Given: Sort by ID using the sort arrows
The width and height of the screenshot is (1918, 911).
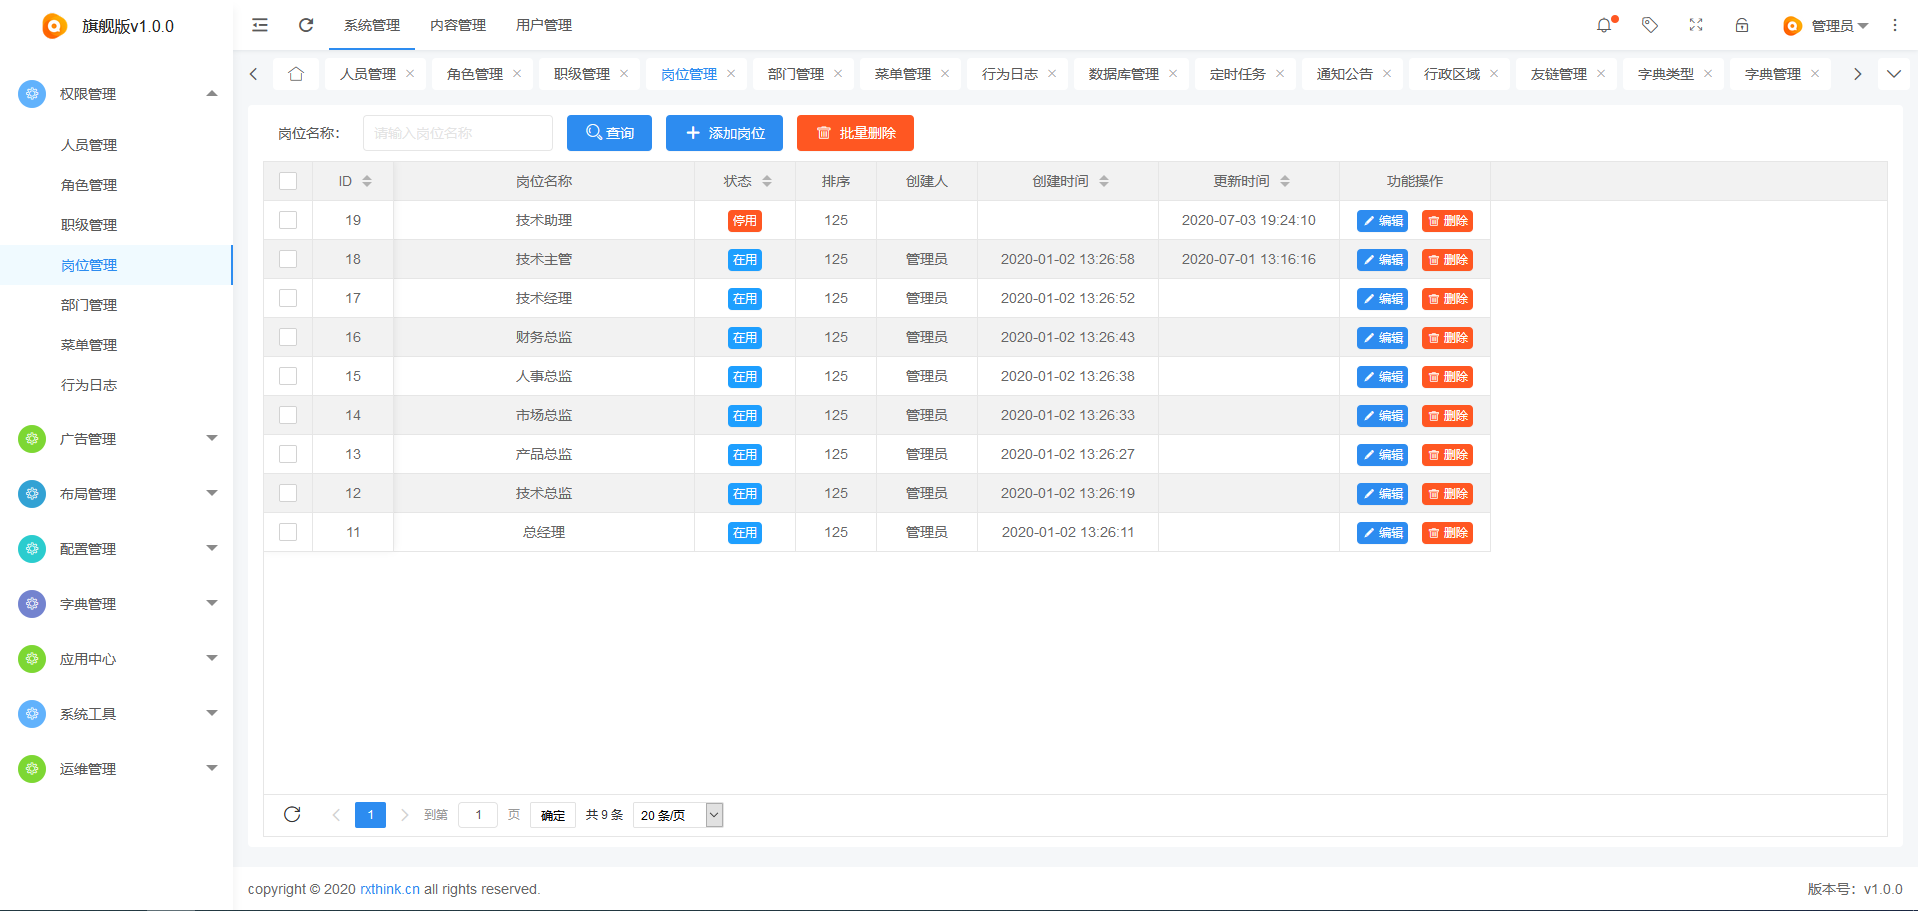Looking at the screenshot, I should coord(367,181).
